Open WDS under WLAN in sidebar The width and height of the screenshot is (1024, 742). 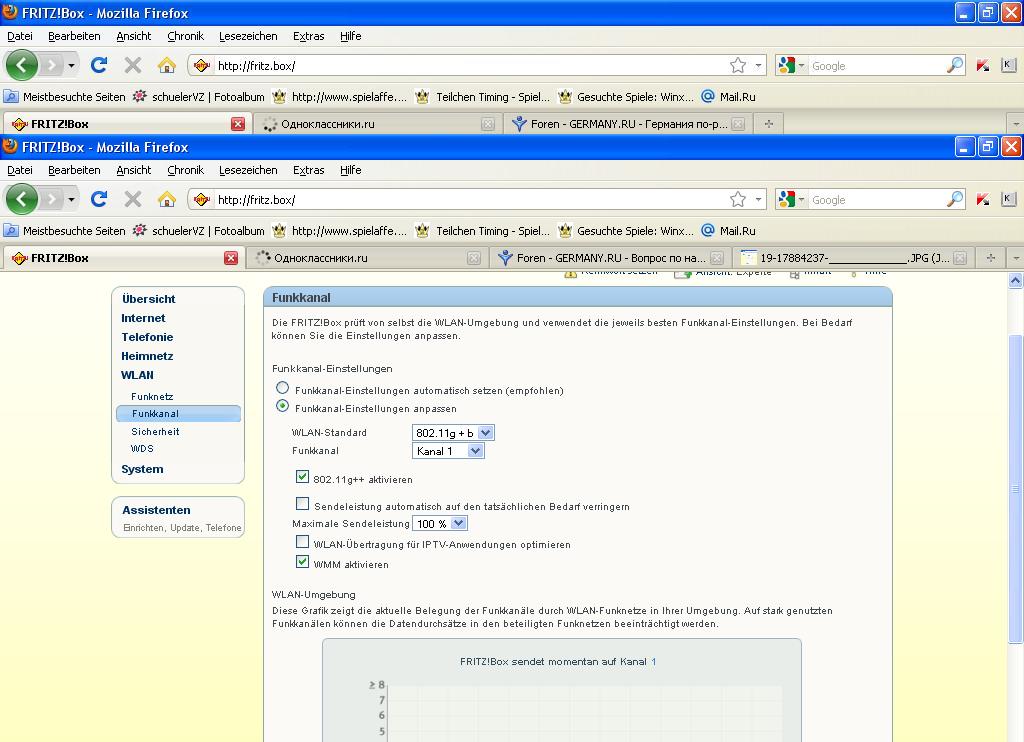(142, 449)
